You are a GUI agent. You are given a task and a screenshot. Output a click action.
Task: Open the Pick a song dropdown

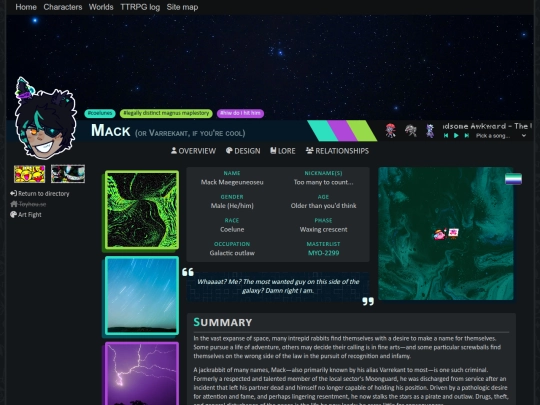(x=501, y=136)
